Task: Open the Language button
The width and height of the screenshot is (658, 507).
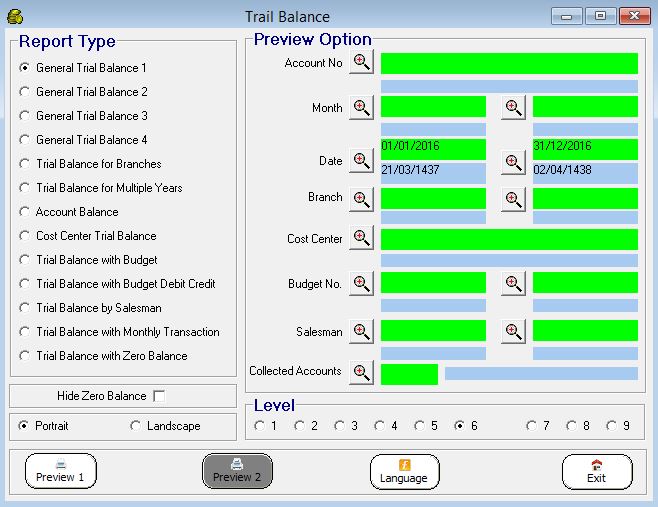Action: 404,471
